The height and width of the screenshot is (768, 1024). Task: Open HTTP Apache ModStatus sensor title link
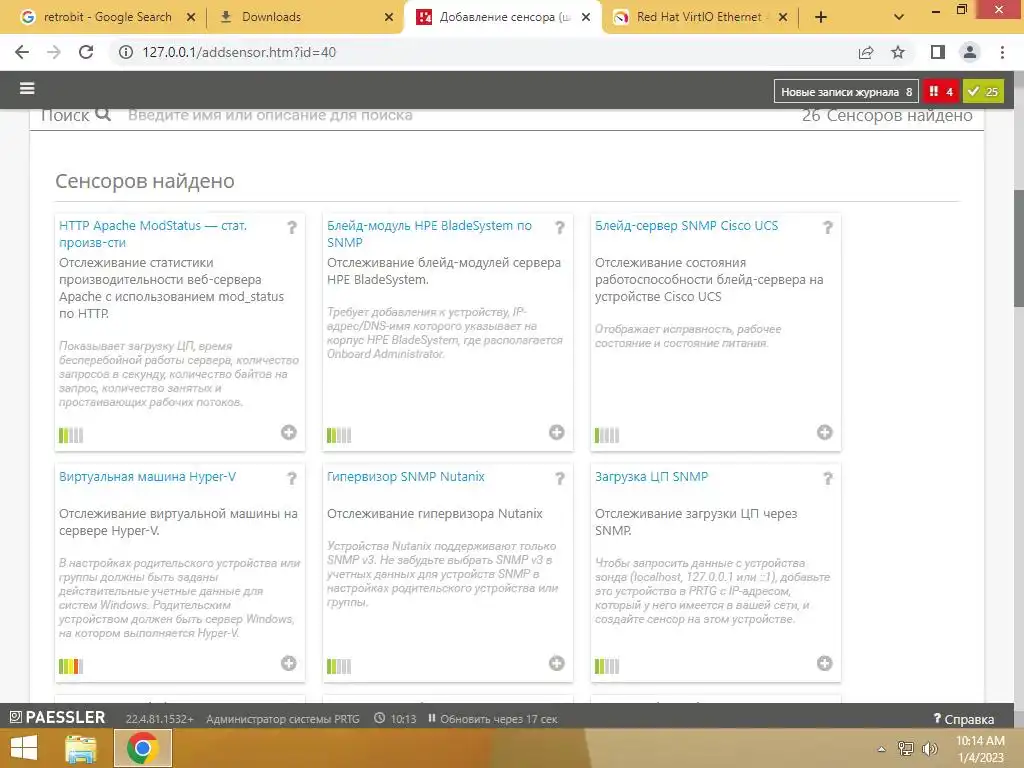click(153, 234)
